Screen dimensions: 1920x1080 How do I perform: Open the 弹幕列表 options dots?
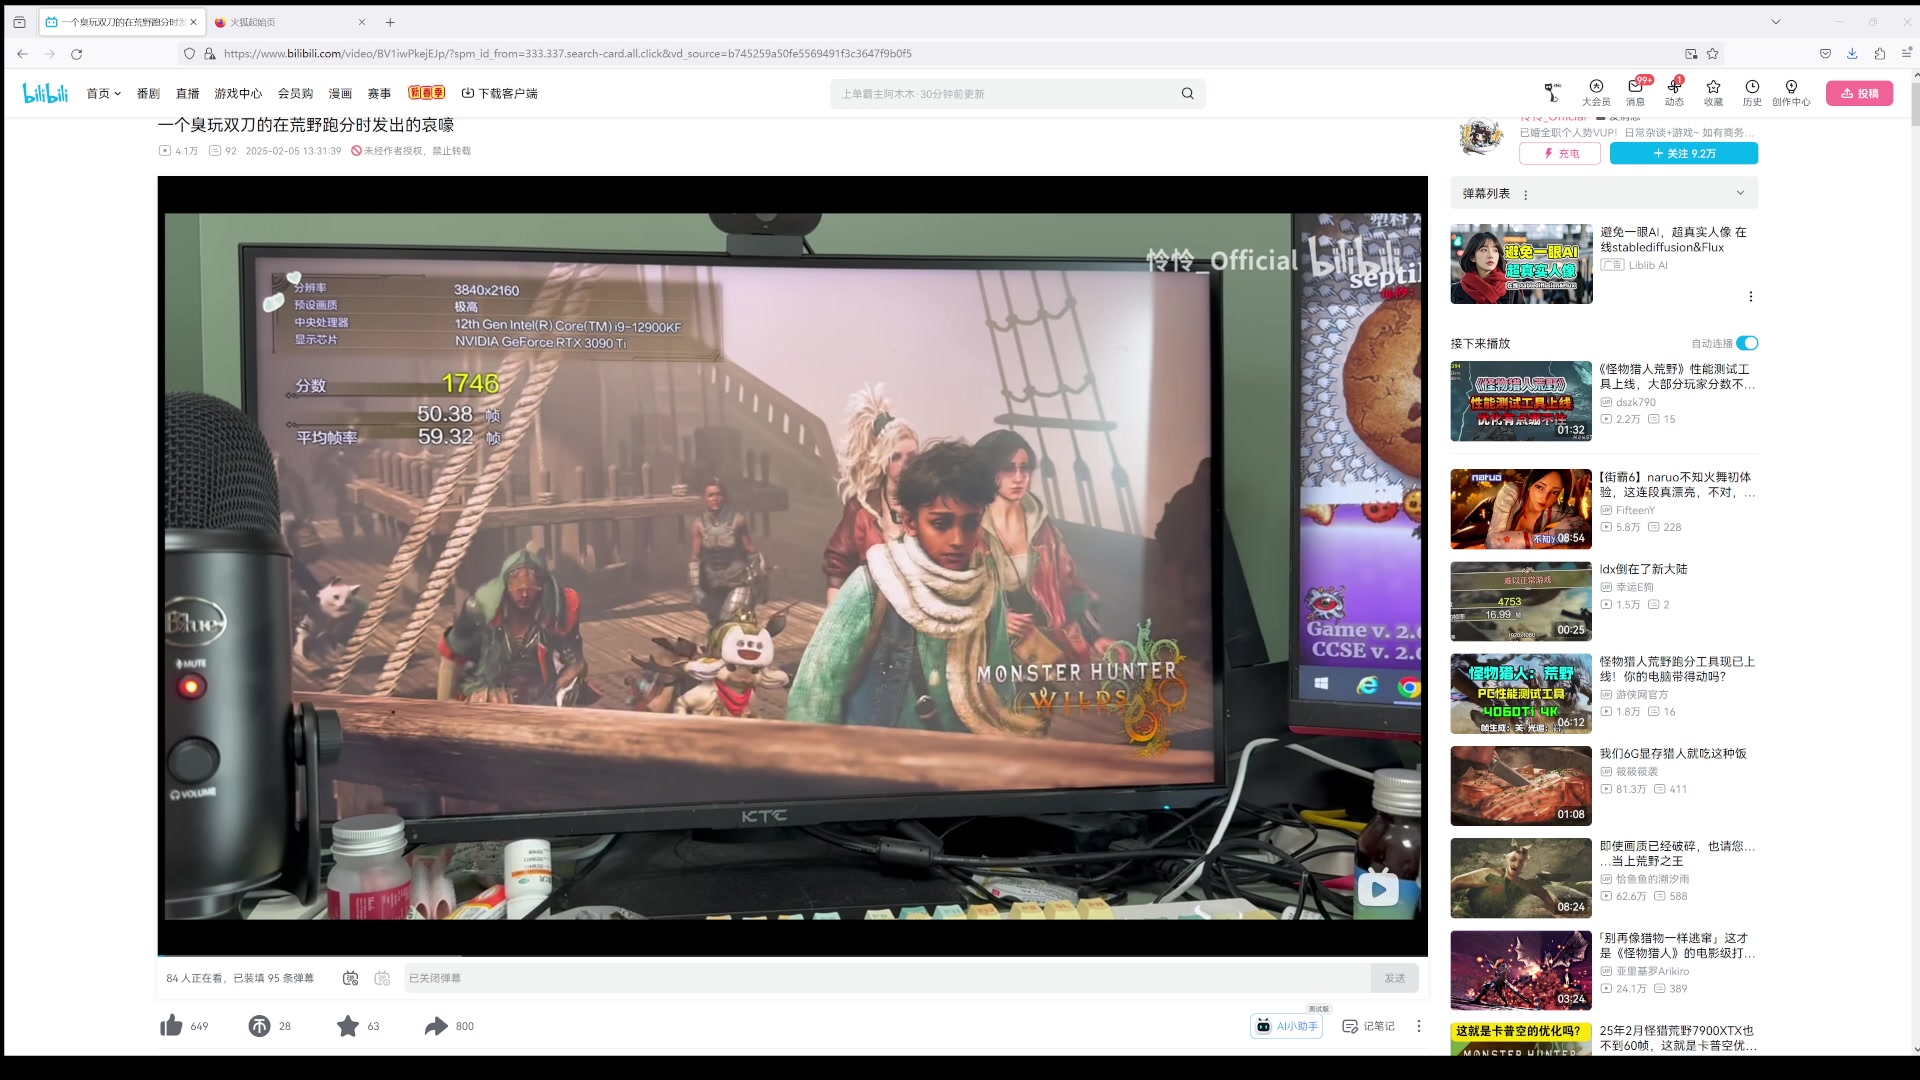pyautogui.click(x=1526, y=194)
